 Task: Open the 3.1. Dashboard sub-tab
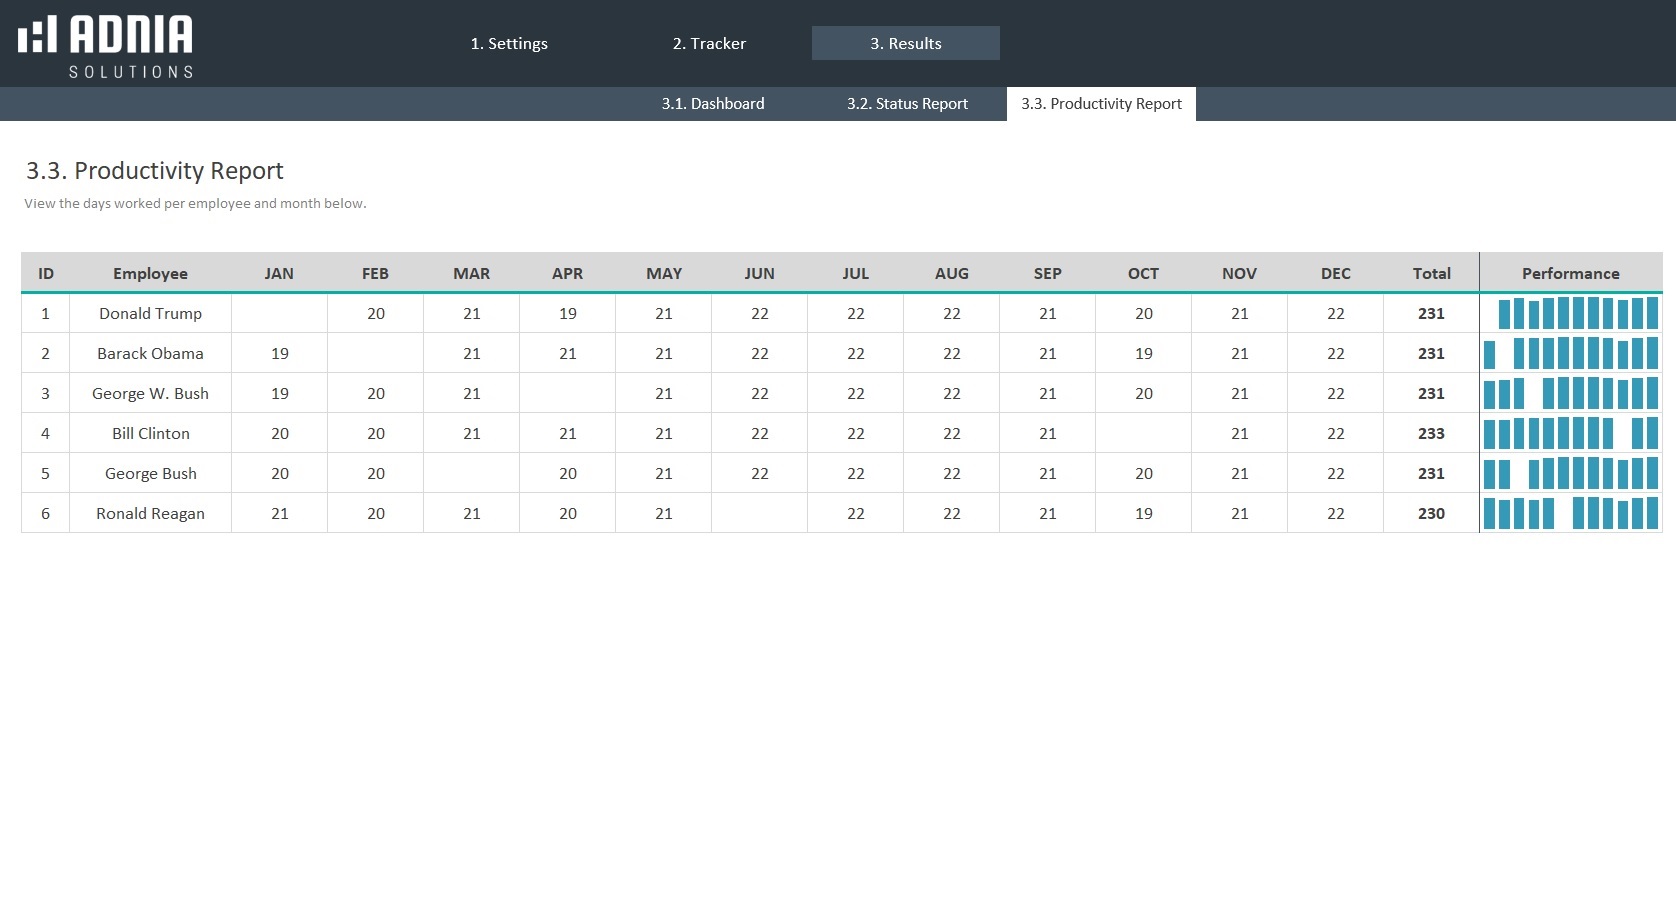point(712,104)
